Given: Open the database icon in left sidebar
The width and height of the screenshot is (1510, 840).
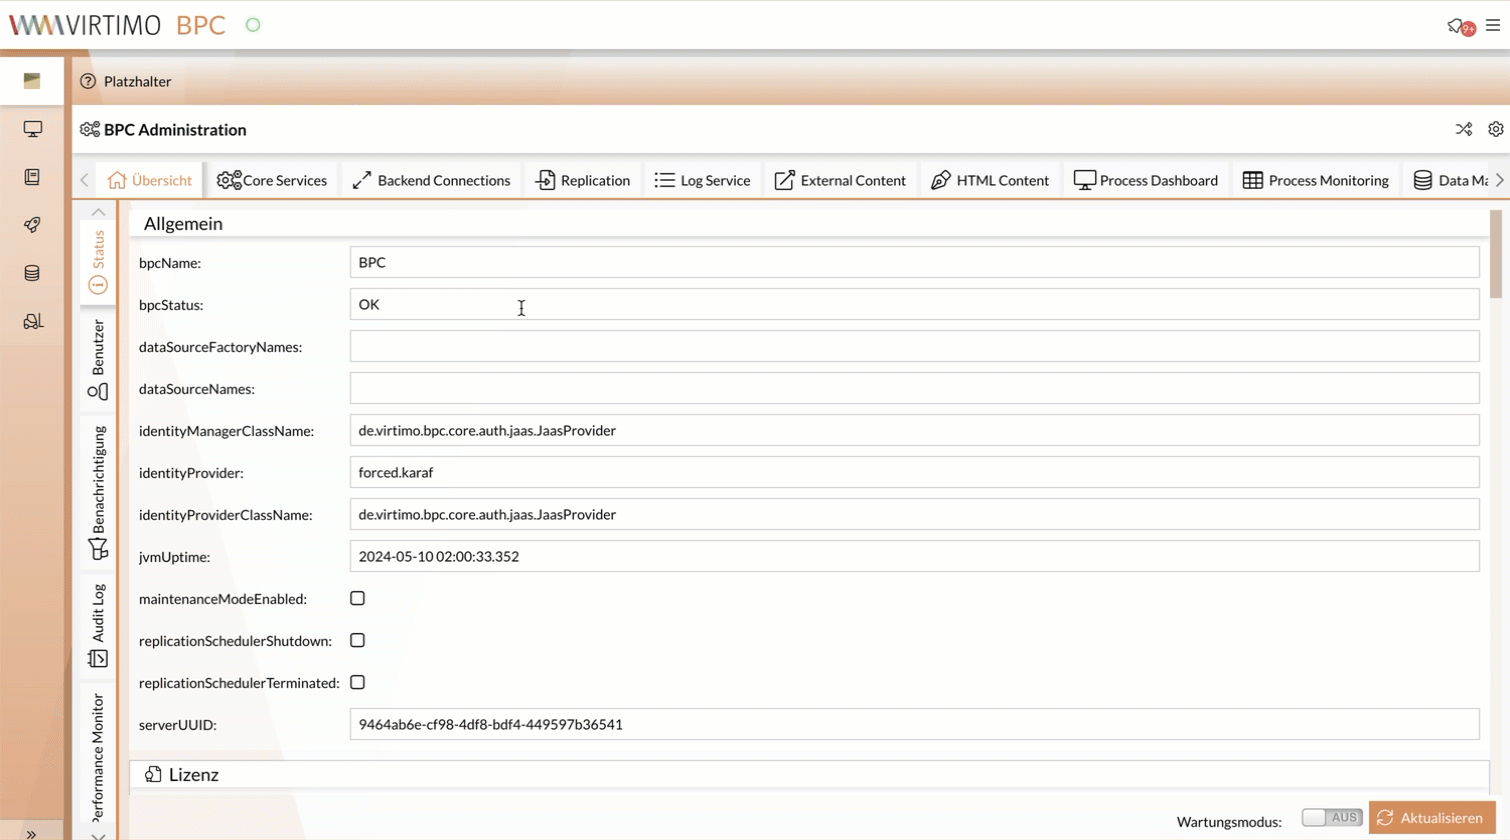Looking at the screenshot, I should (x=32, y=273).
